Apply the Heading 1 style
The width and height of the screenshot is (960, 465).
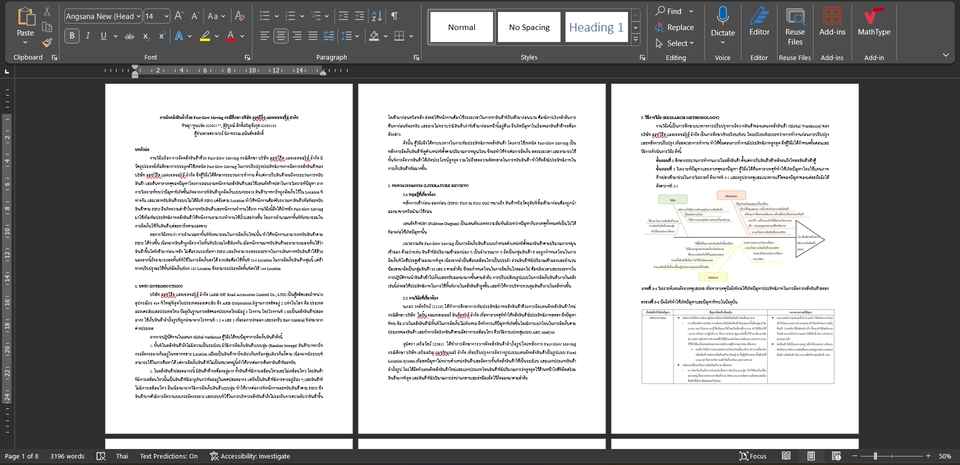596,27
